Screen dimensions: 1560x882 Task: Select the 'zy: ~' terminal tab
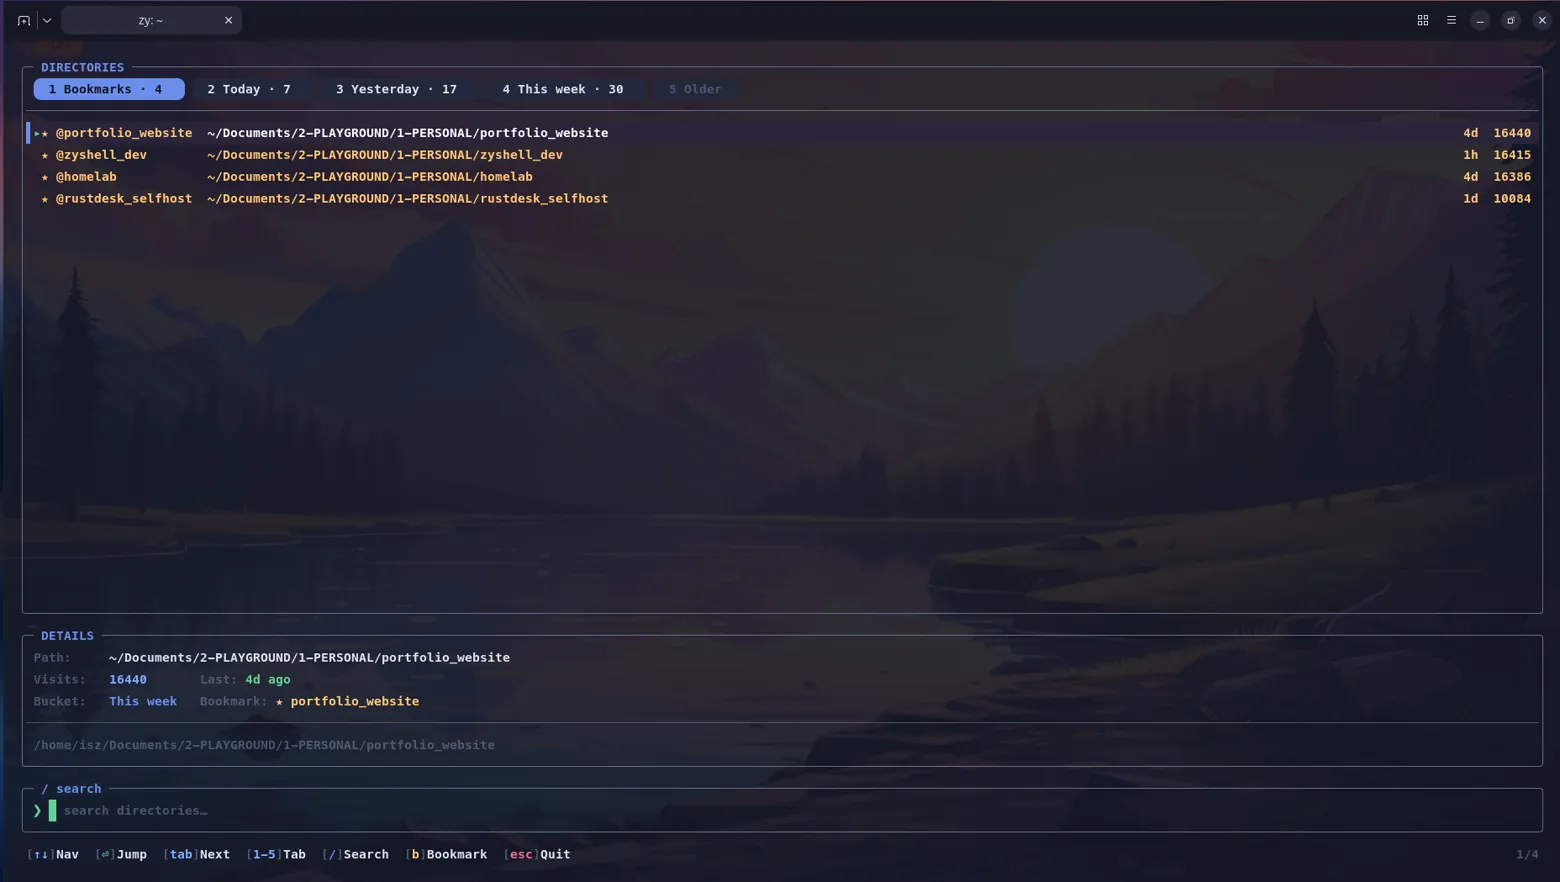pos(151,20)
